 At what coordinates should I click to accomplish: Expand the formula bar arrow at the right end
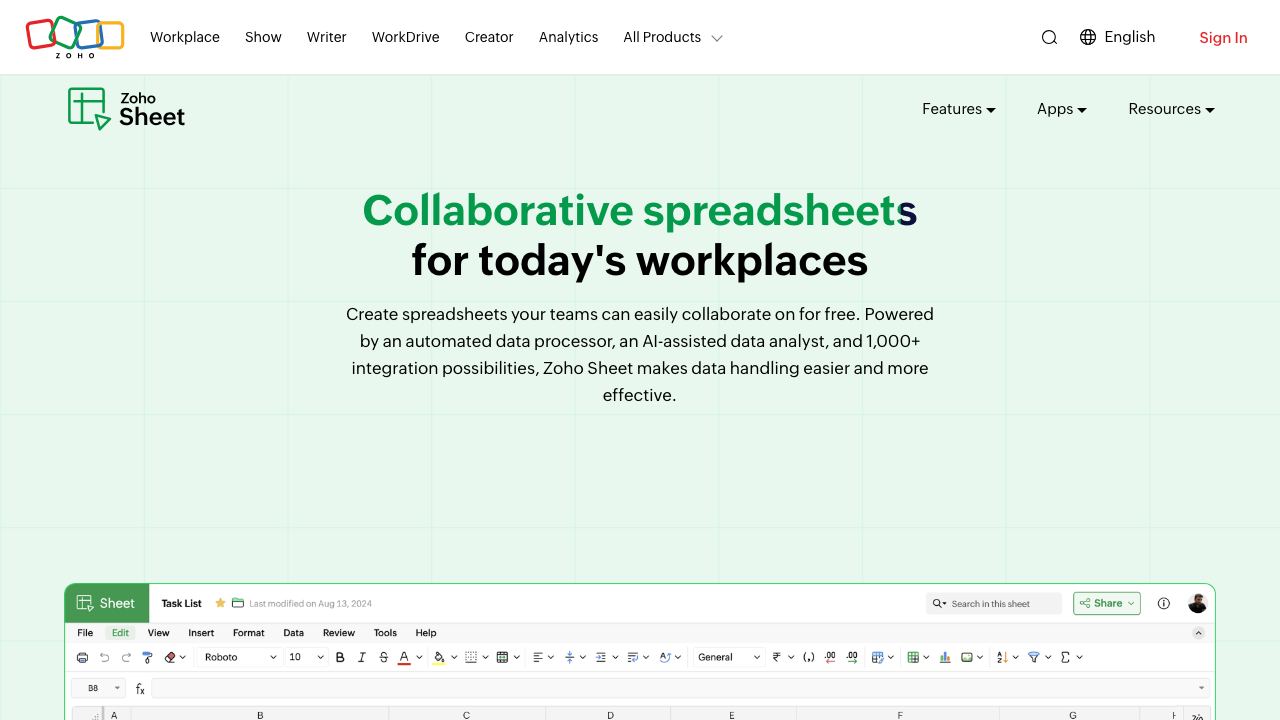[x=1201, y=688]
